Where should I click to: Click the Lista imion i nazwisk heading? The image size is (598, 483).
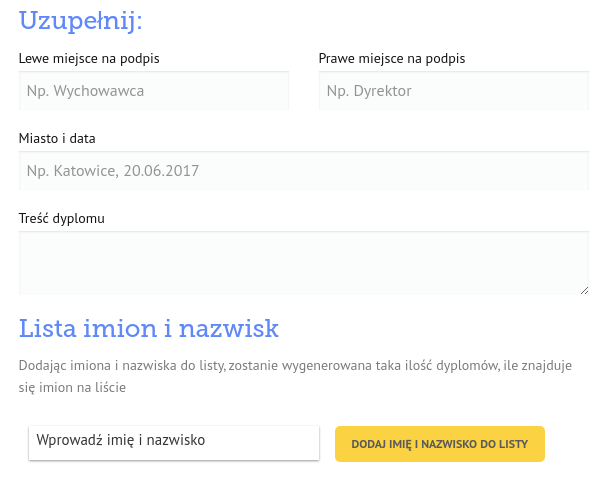click(x=149, y=328)
